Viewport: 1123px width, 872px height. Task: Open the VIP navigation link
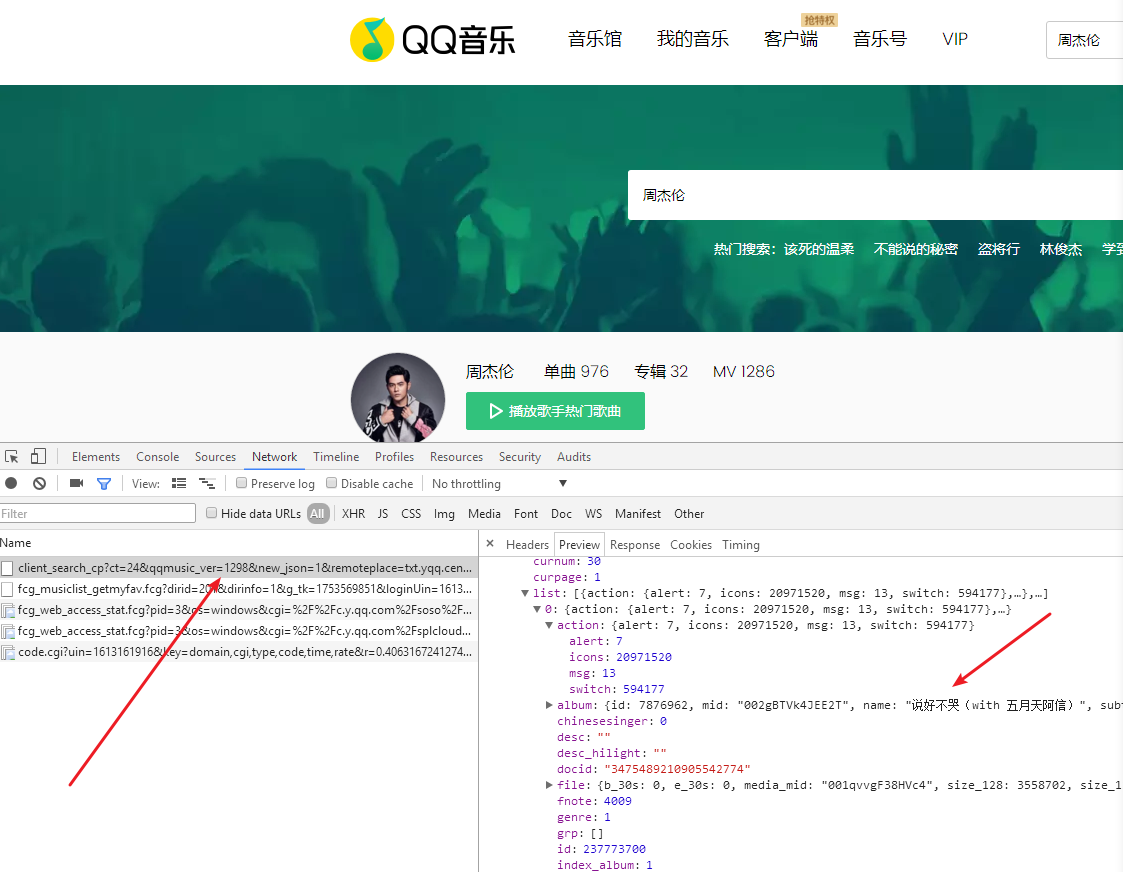pos(955,39)
